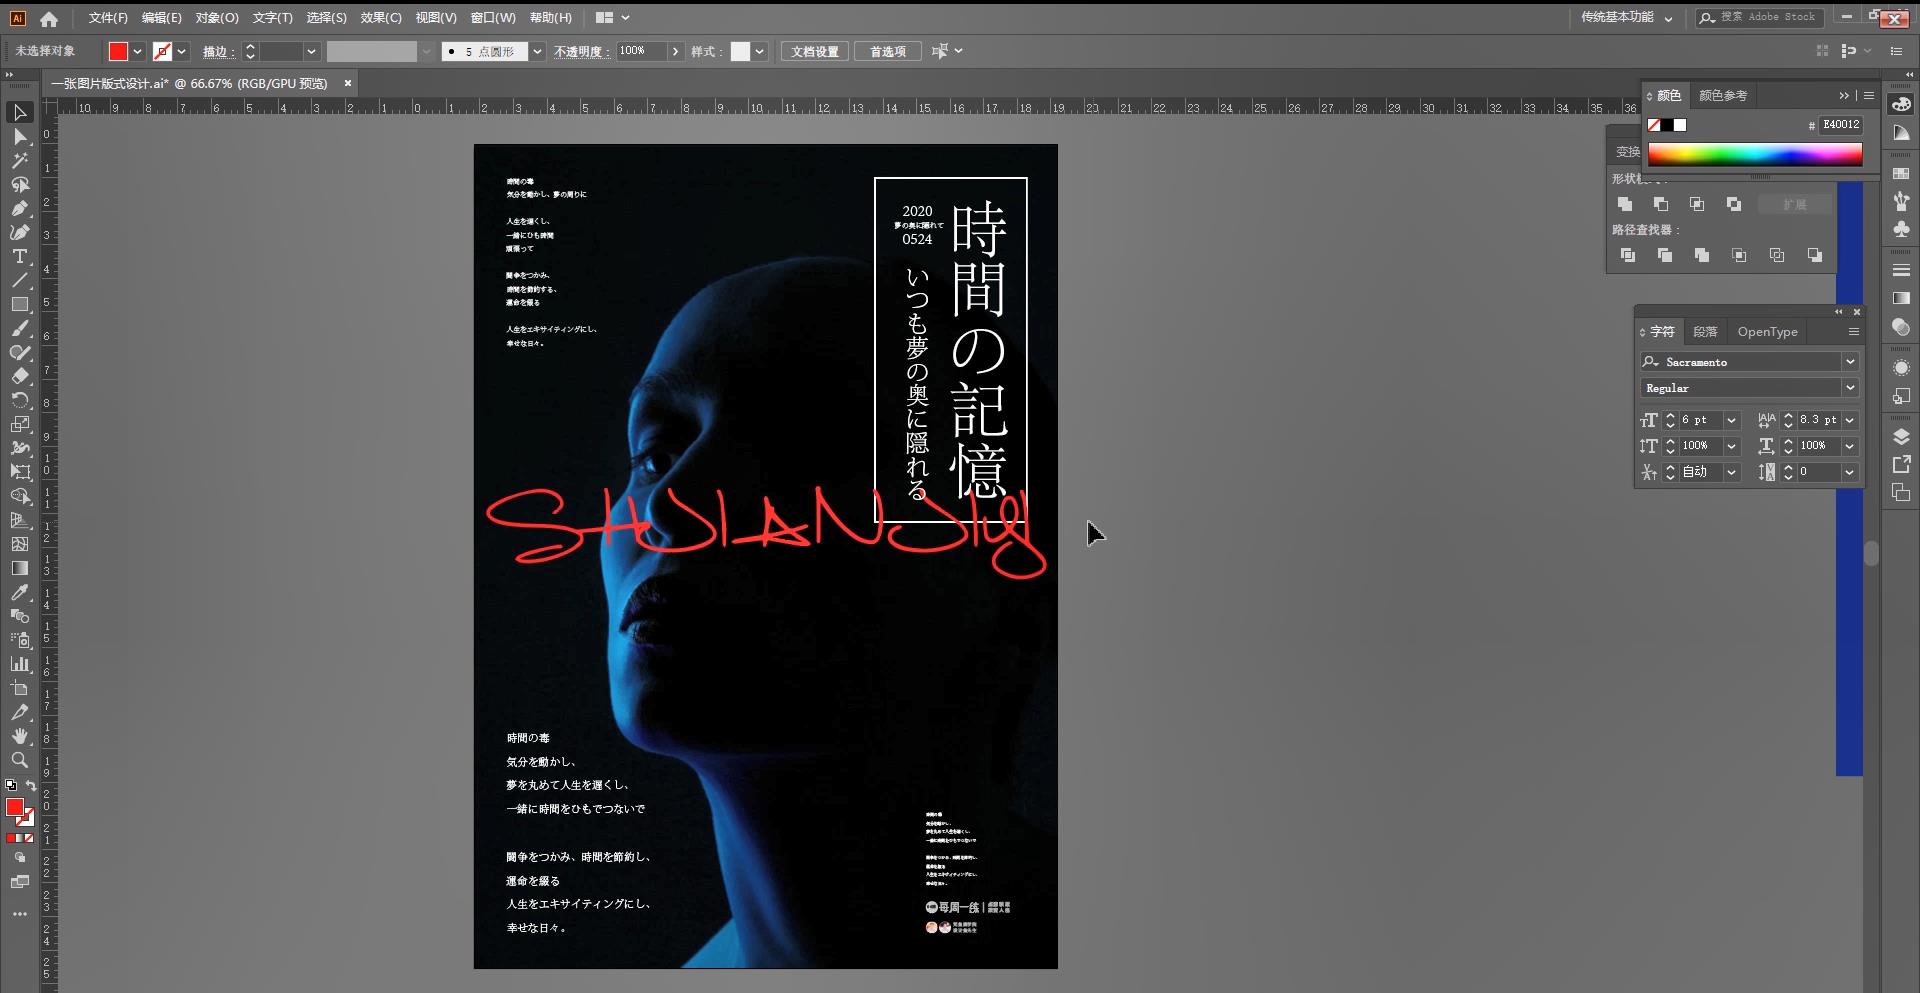Open the Color panel options menu
Image resolution: width=1920 pixels, height=993 pixels.
click(x=1869, y=96)
